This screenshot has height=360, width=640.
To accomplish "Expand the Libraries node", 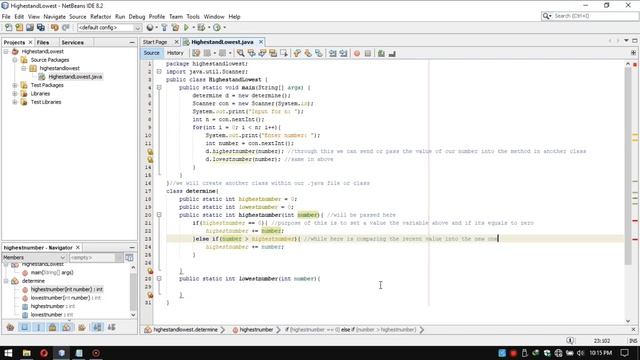I will (15, 93).
